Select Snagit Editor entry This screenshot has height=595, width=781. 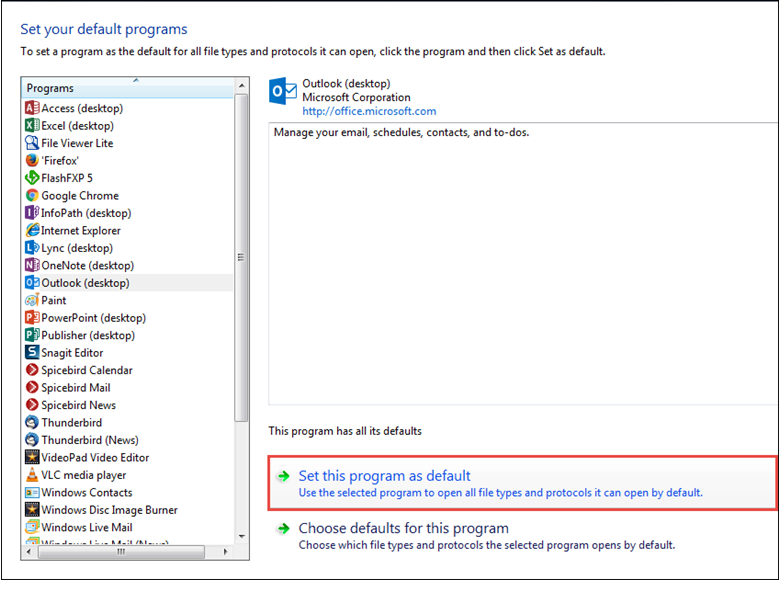(72, 352)
